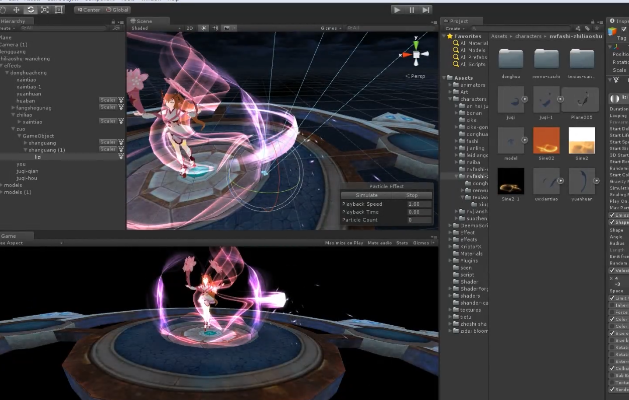Click Stop in Particle Effect panel

tap(412, 195)
